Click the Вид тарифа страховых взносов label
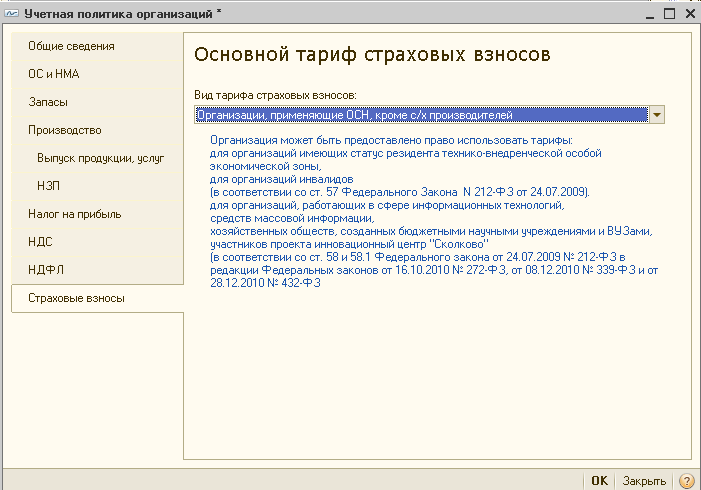Image resolution: width=701 pixels, height=490 pixels. pos(275,95)
